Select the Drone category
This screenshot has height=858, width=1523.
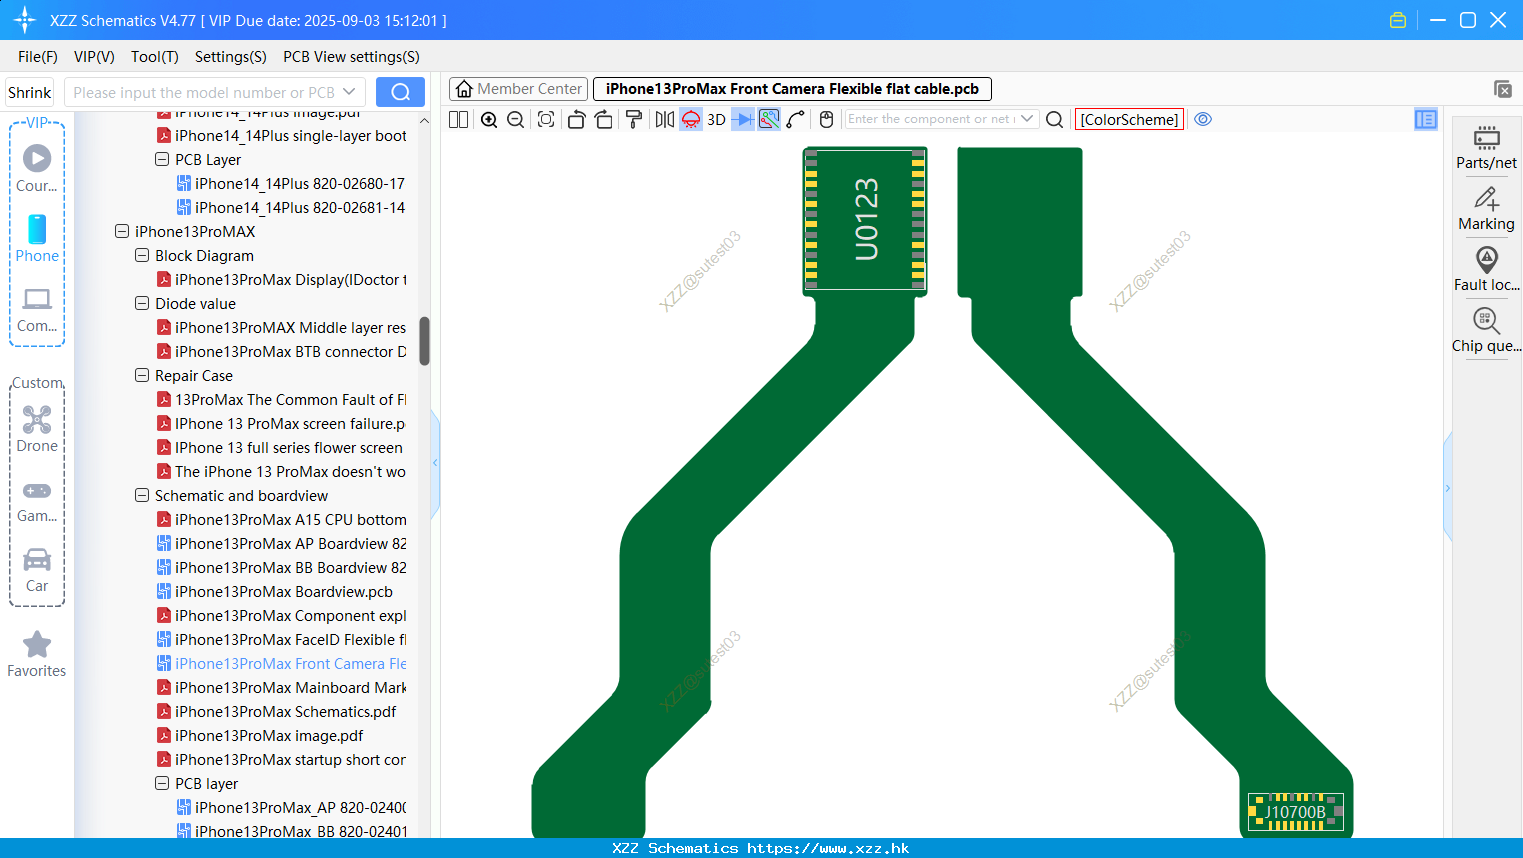click(37, 429)
